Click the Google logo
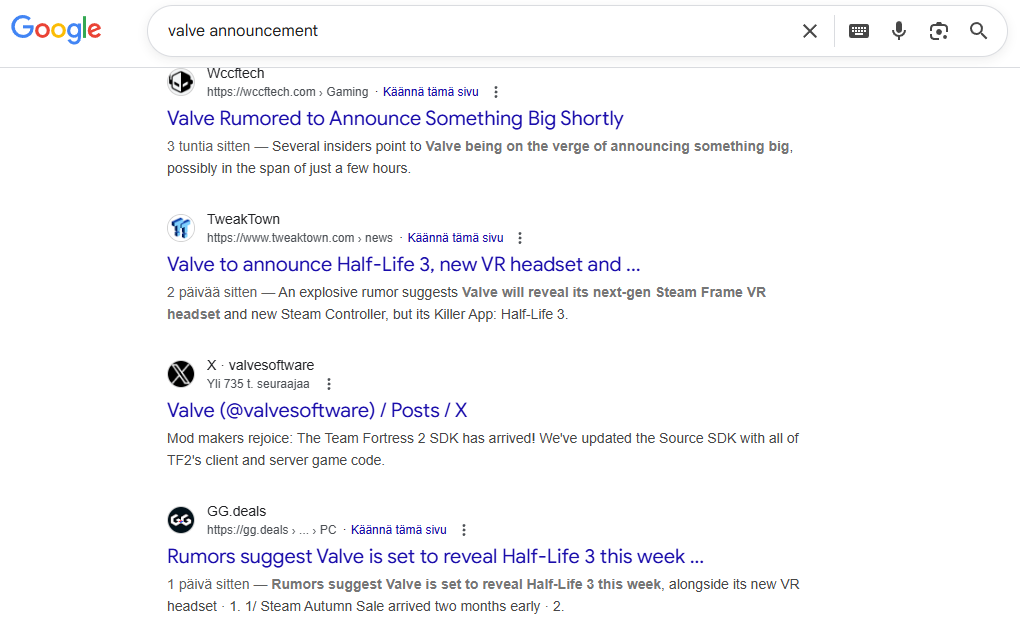The width and height of the screenshot is (1020, 630). point(56,30)
